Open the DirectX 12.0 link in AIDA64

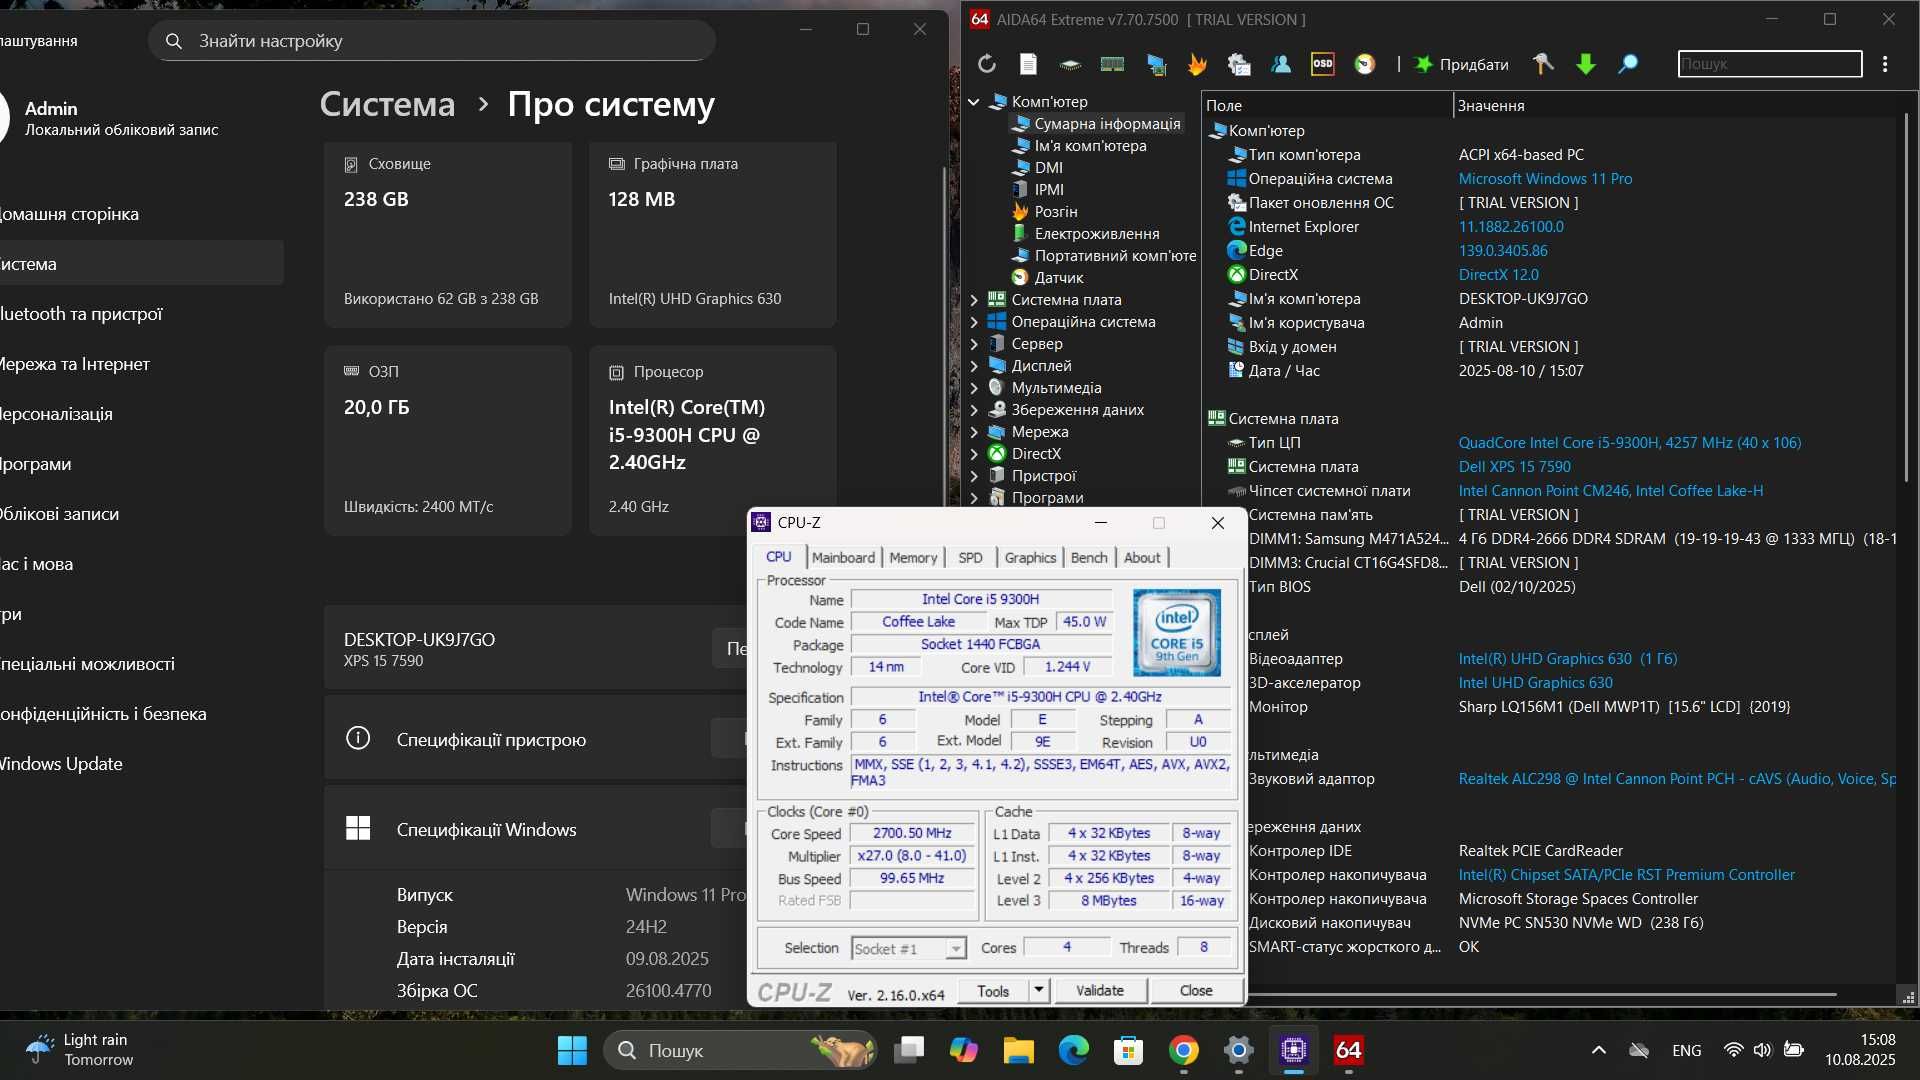[x=1498, y=274]
